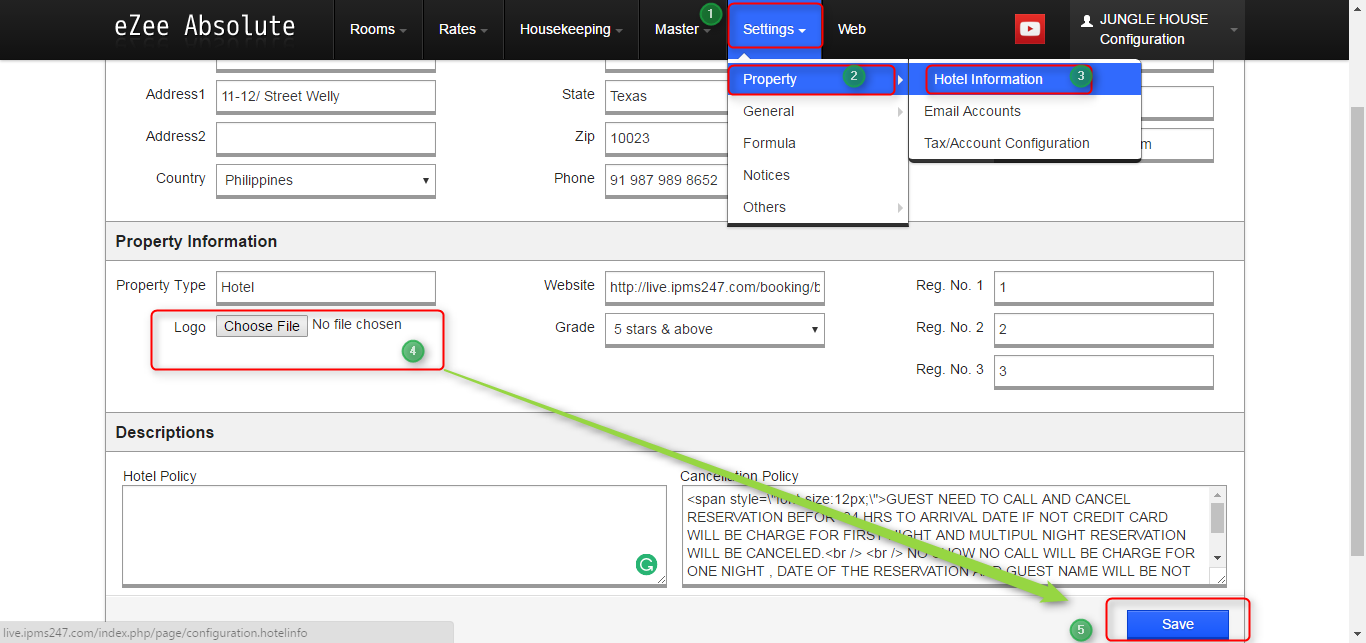Select Property in Settings dropdown

click(x=817, y=79)
